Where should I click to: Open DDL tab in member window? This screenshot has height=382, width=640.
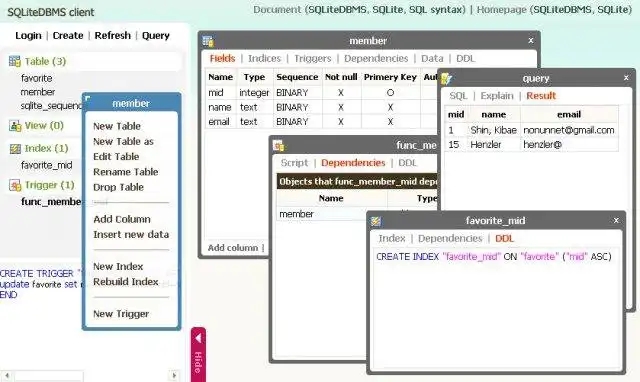coord(466,58)
